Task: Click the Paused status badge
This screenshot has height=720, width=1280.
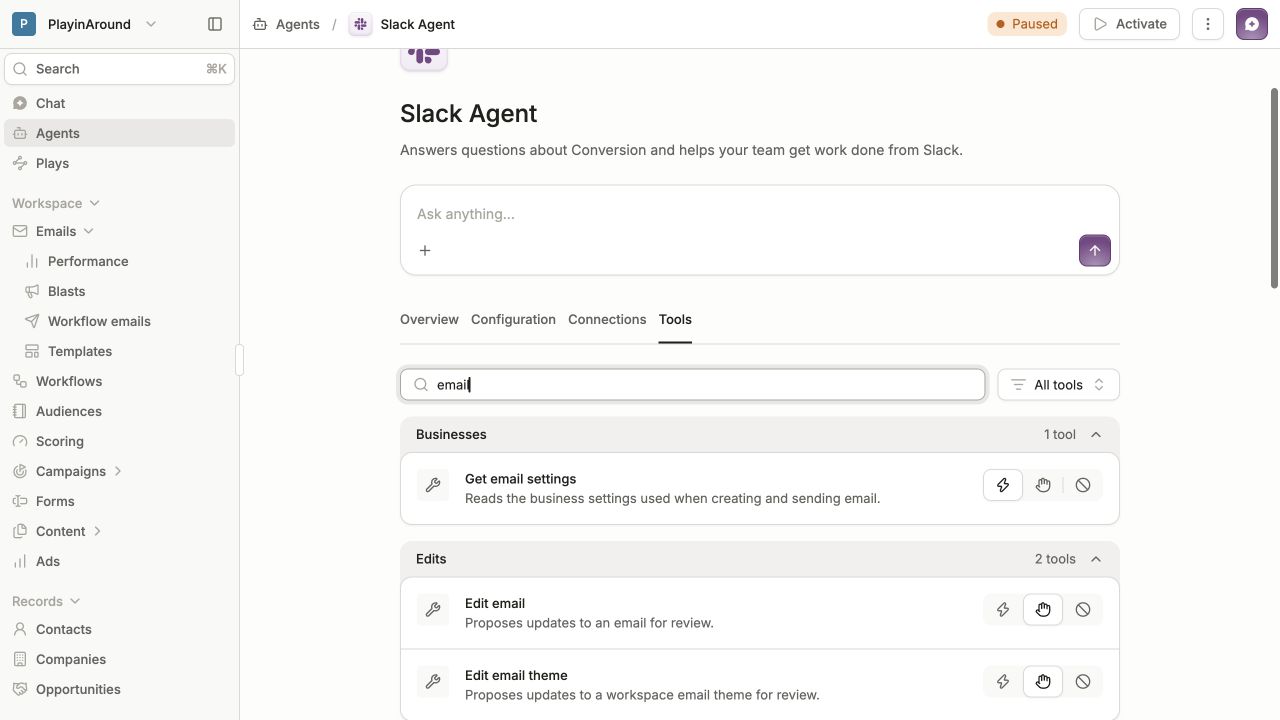Action: click(1027, 24)
